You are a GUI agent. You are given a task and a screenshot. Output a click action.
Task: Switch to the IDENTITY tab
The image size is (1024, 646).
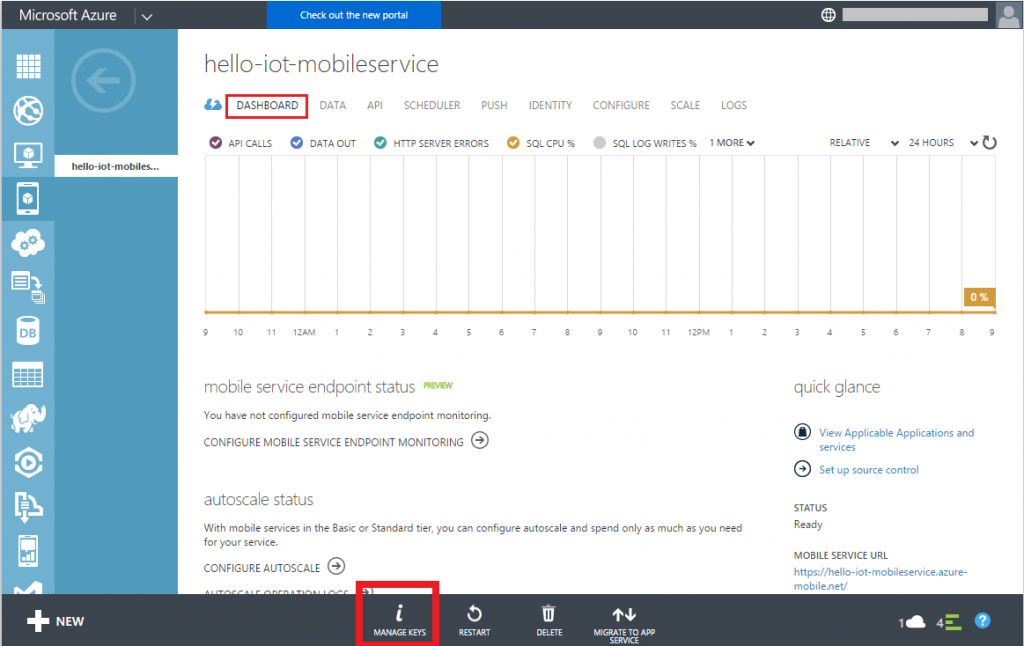point(550,105)
